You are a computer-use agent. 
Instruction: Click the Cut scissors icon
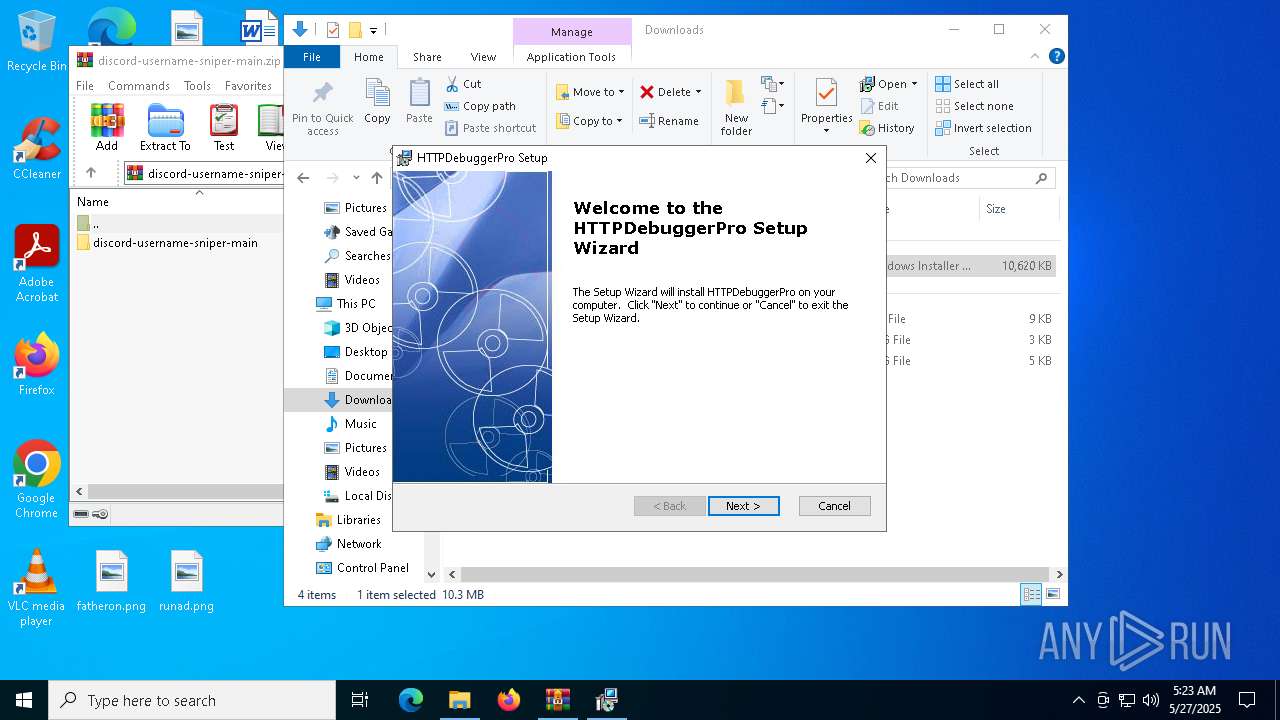click(452, 84)
